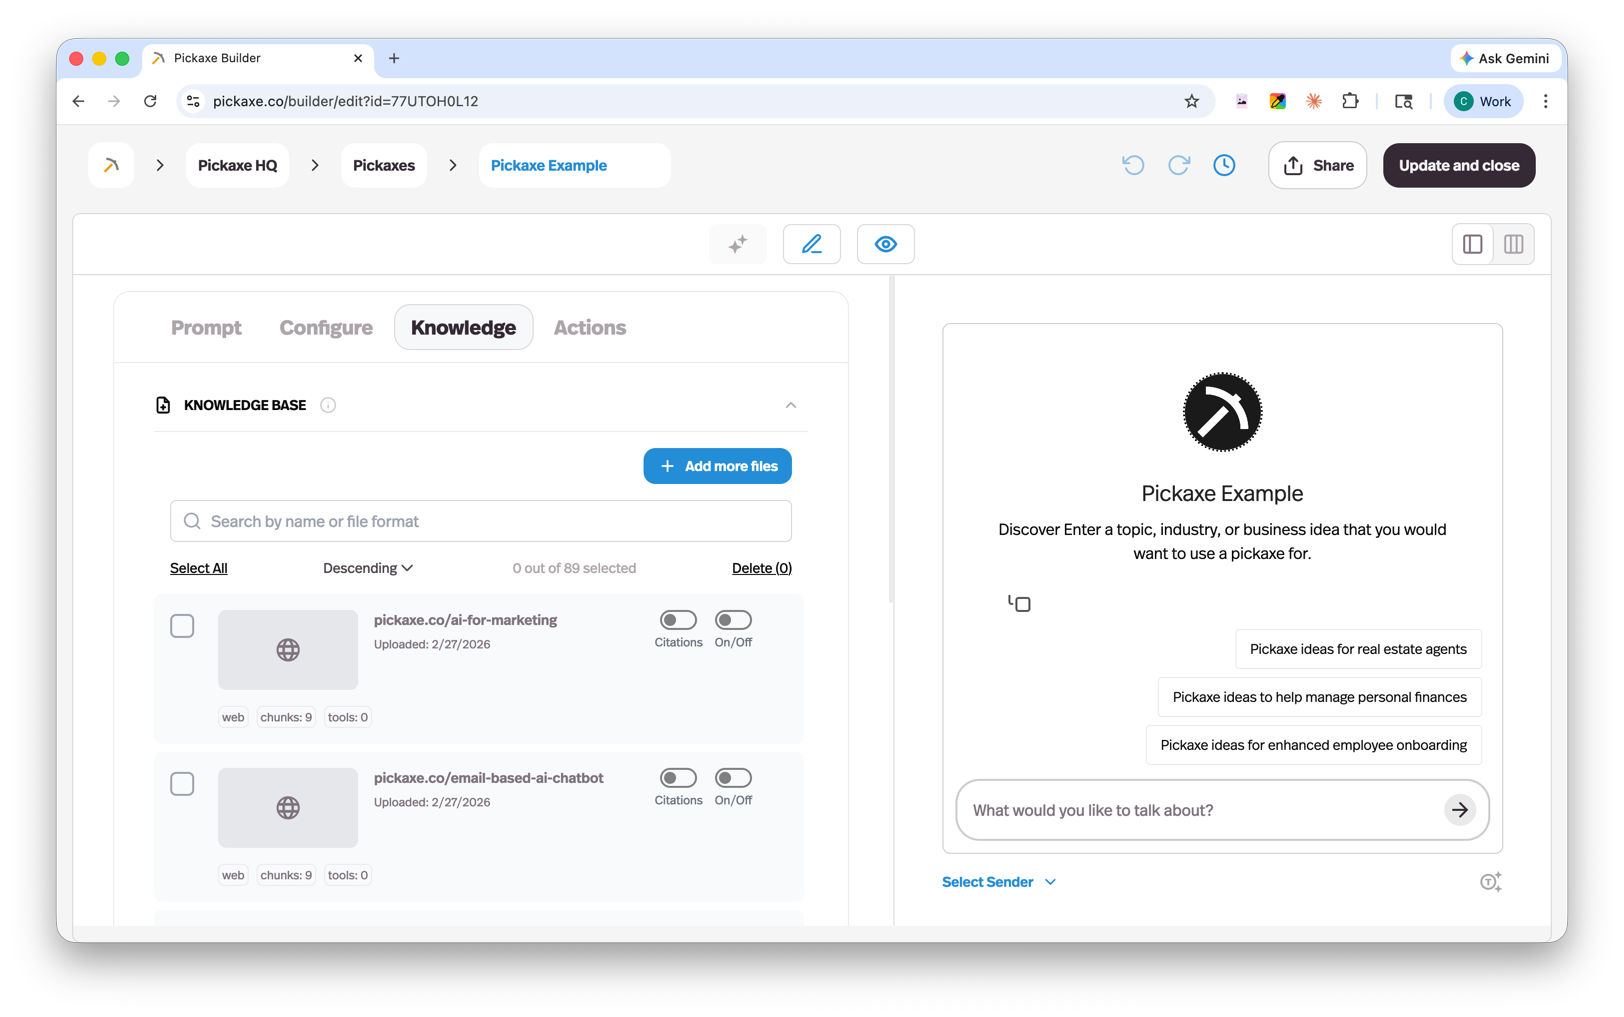The height and width of the screenshot is (1017, 1624).
Task: Choose Pickaxe ideas for real estate agents suggestion
Action: [1358, 648]
